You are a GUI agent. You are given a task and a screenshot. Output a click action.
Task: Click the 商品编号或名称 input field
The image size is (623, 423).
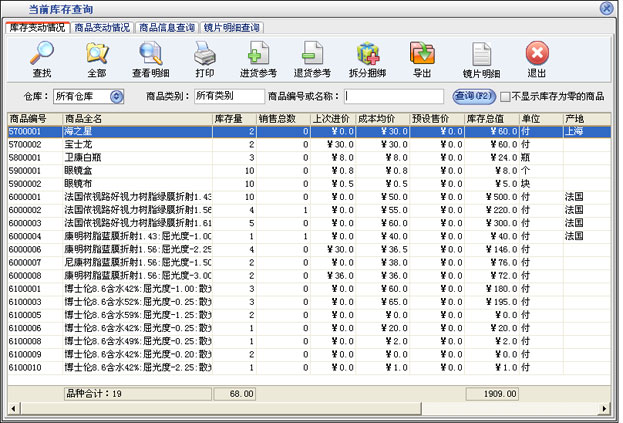(395, 97)
